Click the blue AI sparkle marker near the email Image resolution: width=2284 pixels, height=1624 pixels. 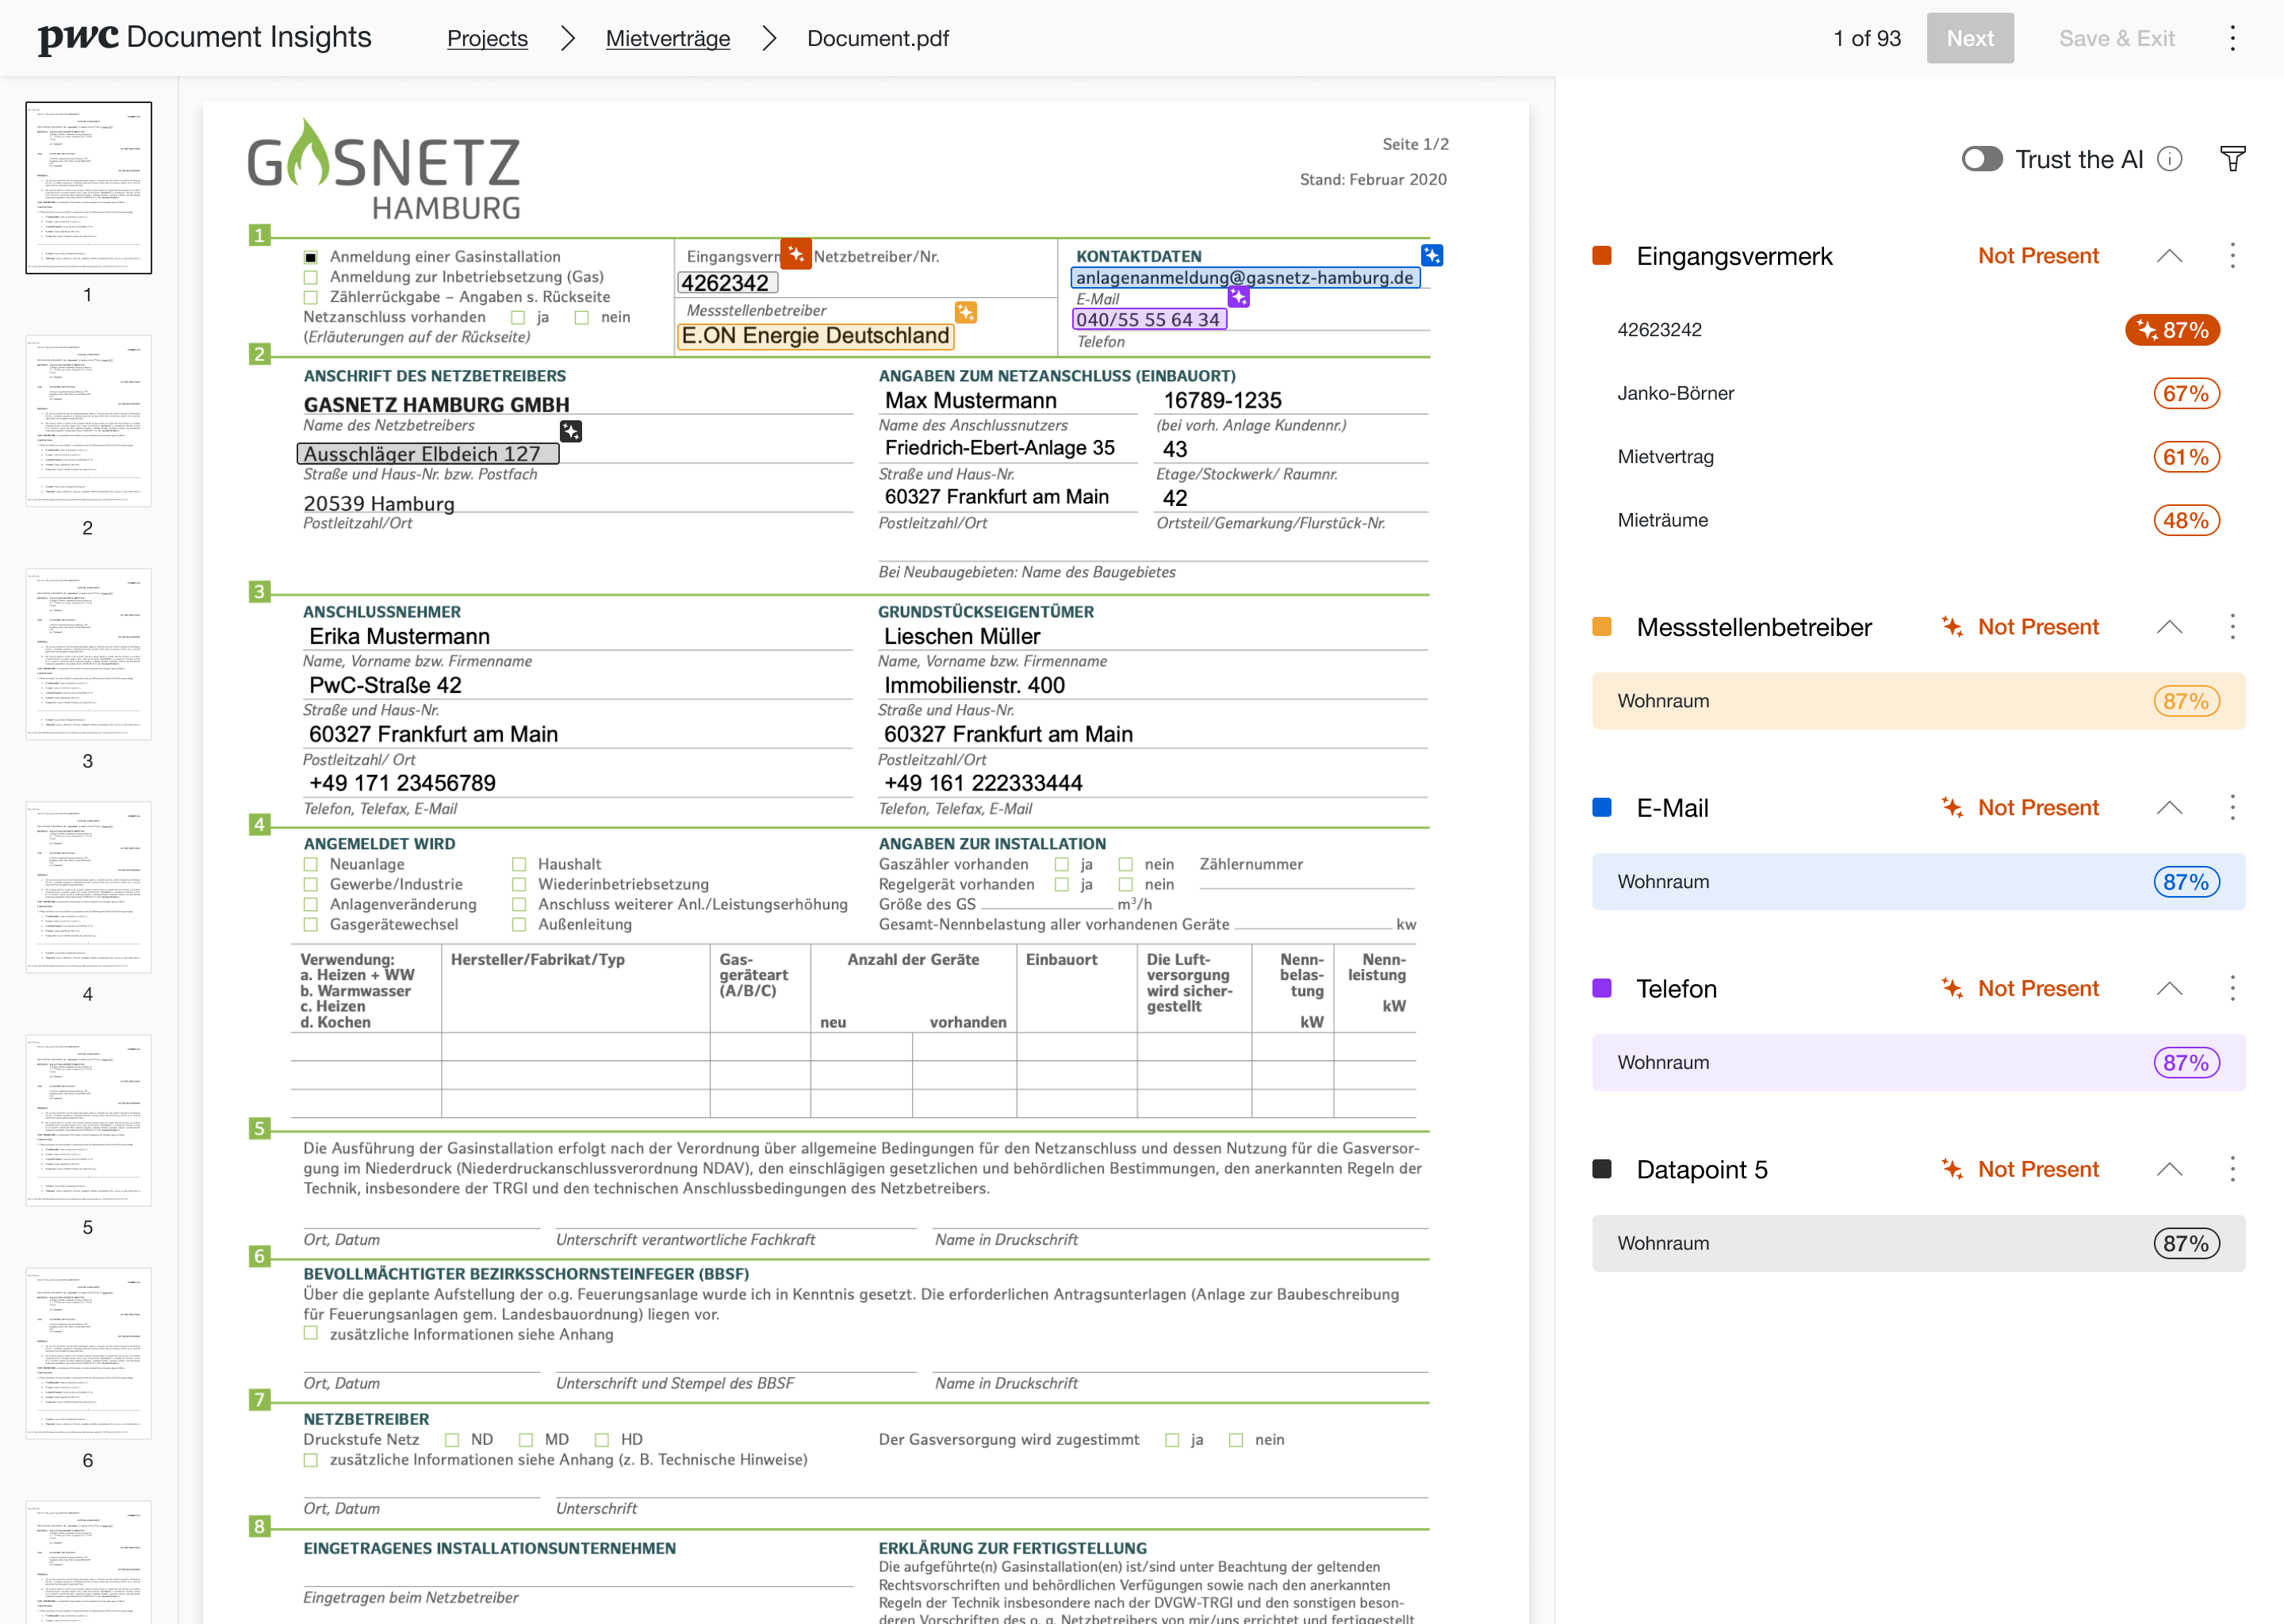click(1431, 255)
